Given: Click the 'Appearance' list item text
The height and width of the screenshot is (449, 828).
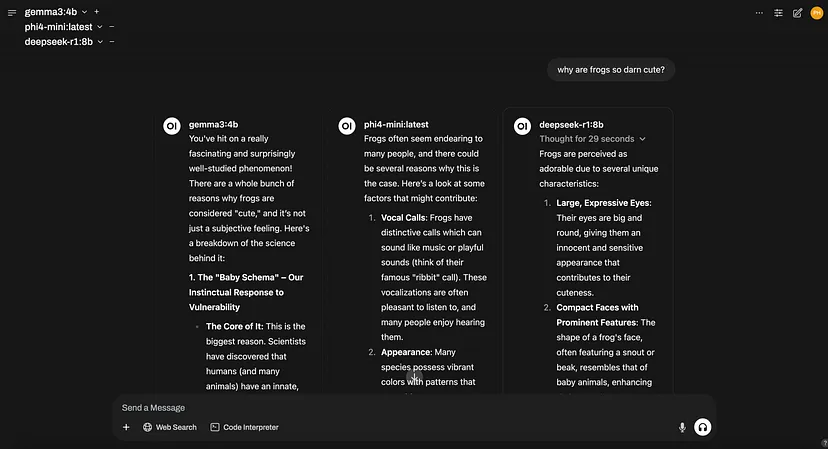Looking at the screenshot, I should click(406, 352).
